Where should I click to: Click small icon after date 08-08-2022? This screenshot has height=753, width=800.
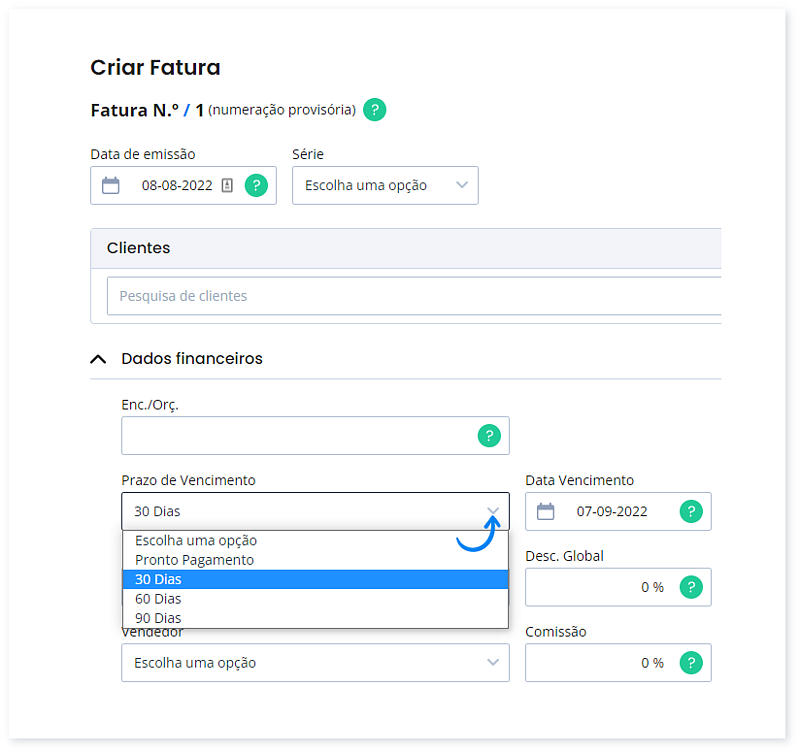(227, 185)
